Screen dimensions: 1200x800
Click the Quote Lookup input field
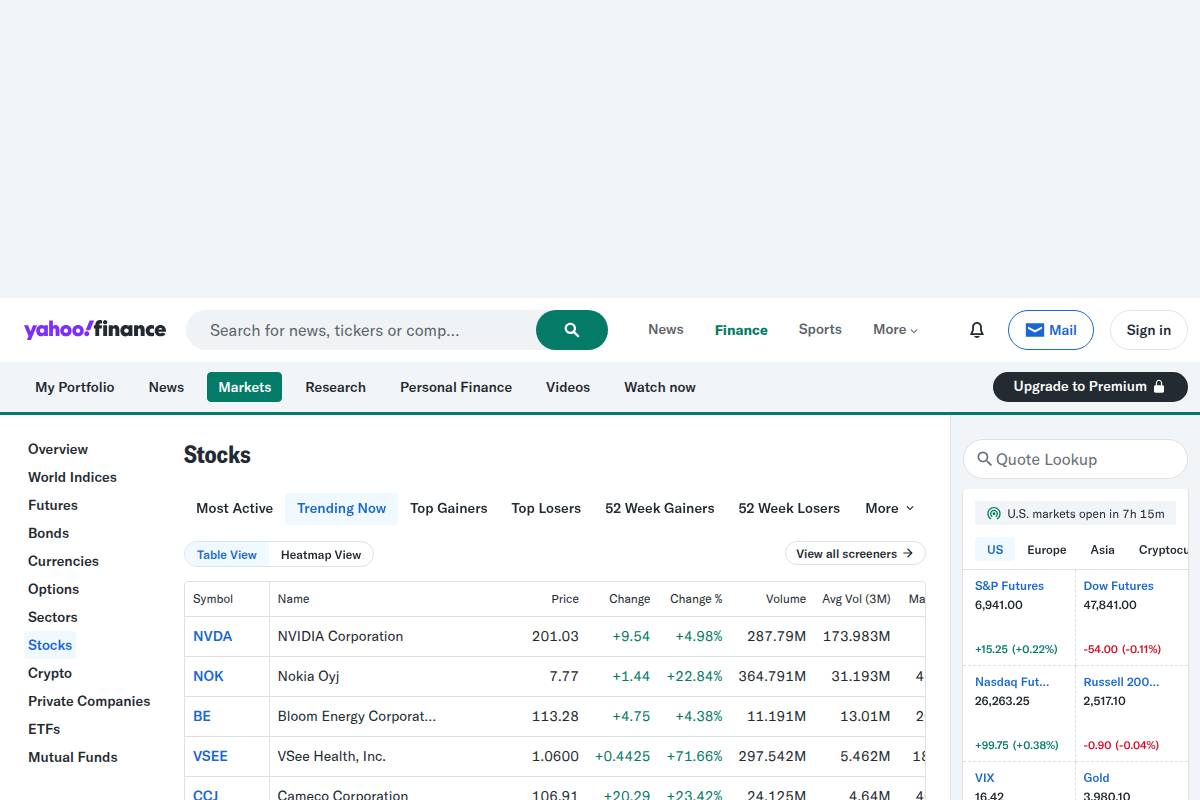coord(1075,459)
